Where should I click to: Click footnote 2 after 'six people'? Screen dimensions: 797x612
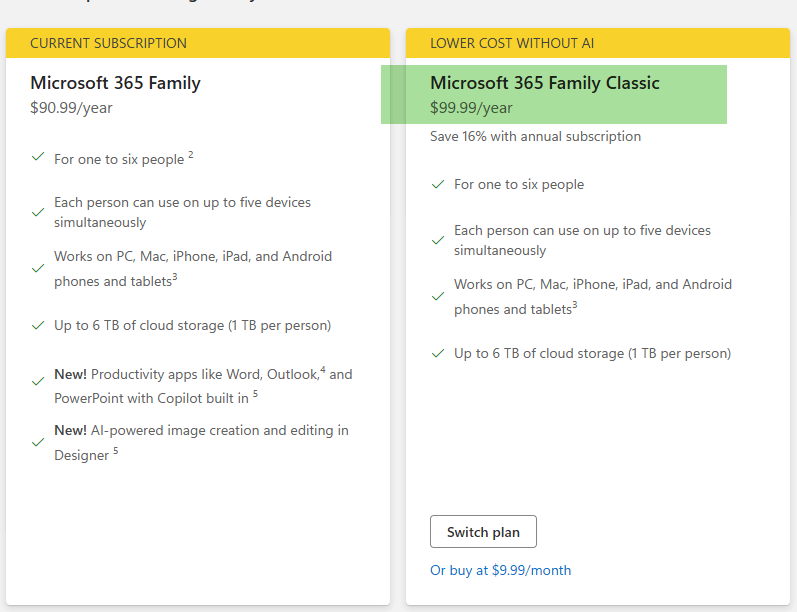191,154
